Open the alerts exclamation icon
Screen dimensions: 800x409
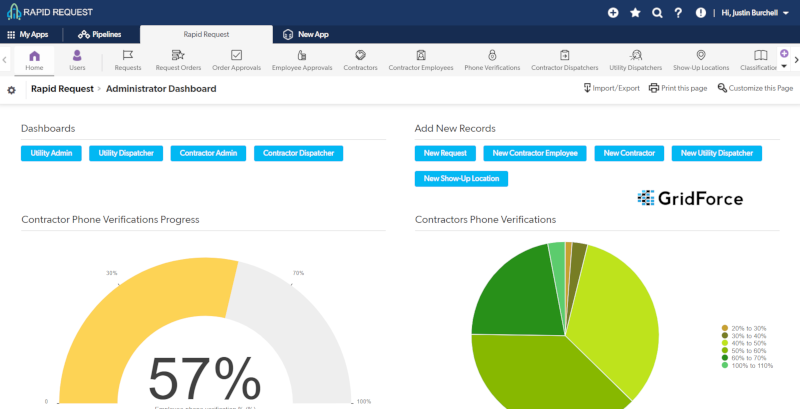701,13
